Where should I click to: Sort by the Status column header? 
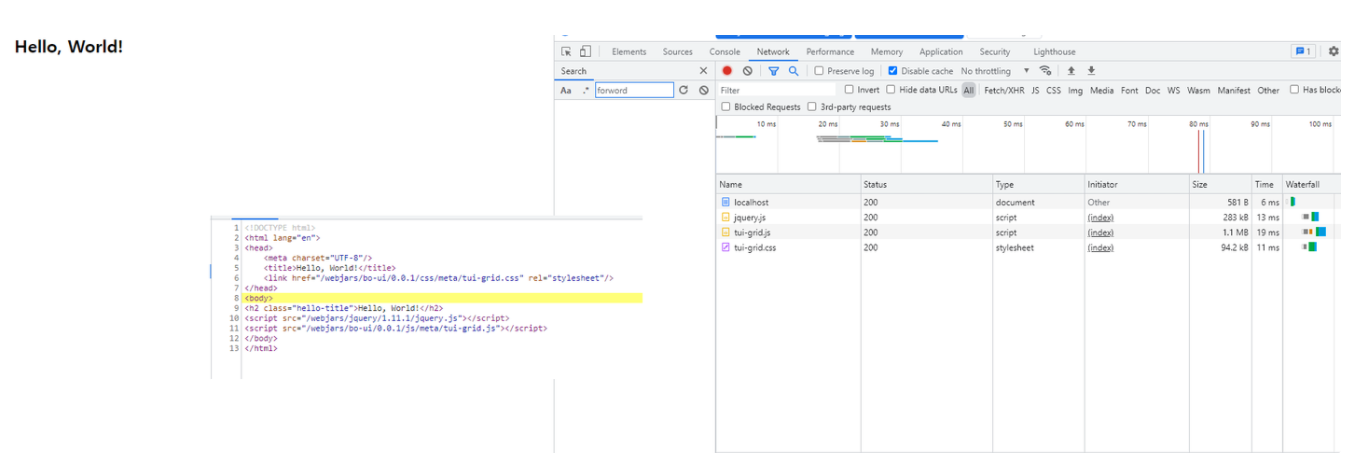coord(926,184)
